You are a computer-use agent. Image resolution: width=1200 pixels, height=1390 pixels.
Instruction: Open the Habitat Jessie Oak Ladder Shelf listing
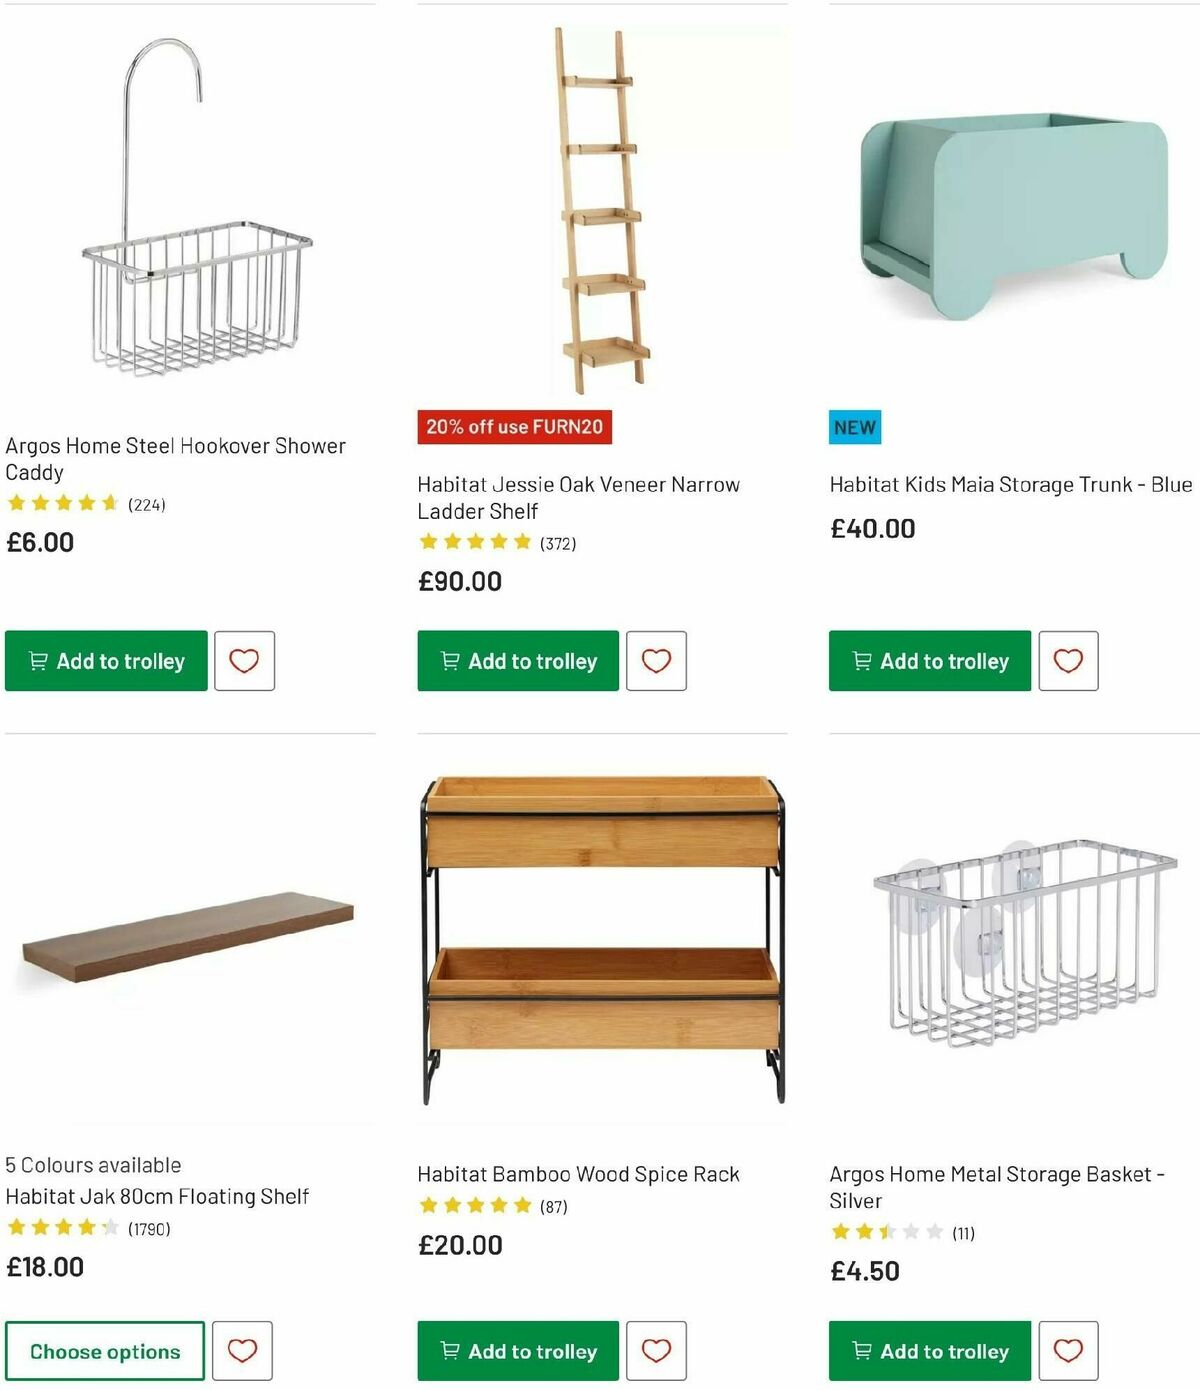click(577, 497)
